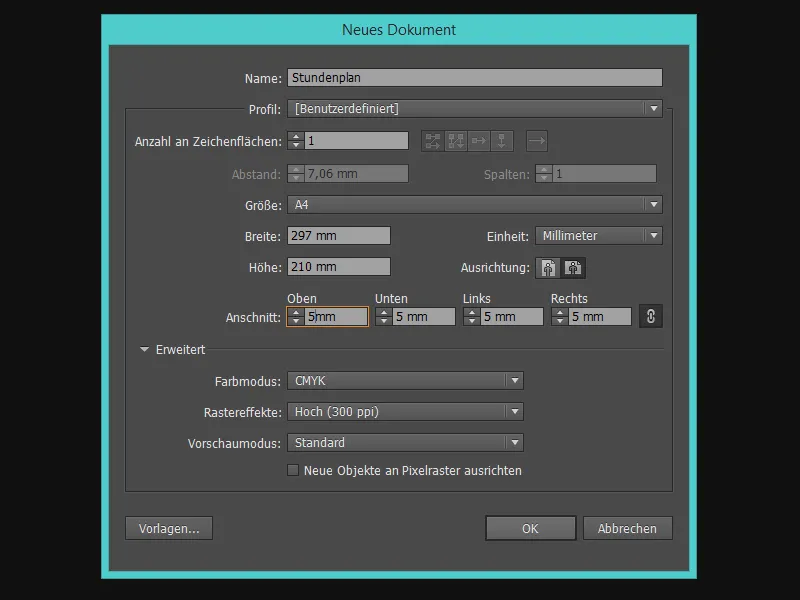
Task: Click the Anzahl an Zeichenflächen stepper arrows
Action: click(x=296, y=141)
